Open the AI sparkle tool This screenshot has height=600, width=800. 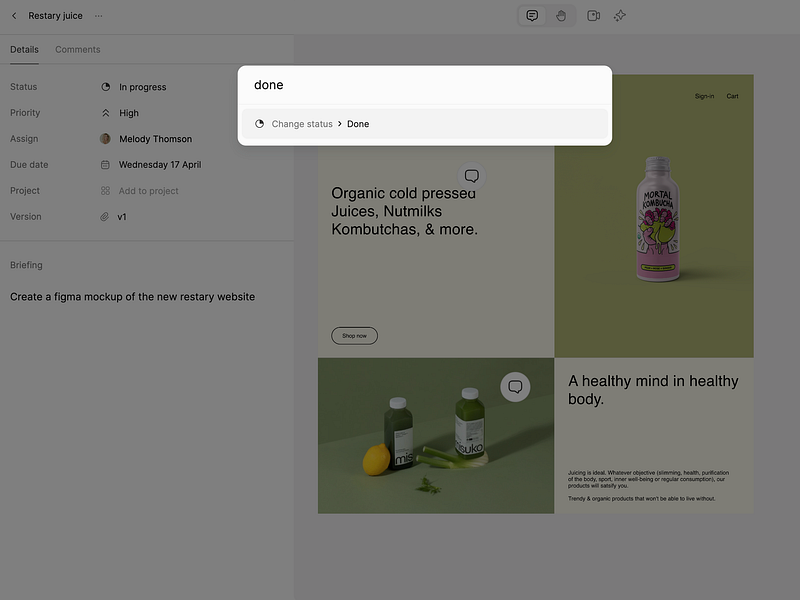[620, 16]
